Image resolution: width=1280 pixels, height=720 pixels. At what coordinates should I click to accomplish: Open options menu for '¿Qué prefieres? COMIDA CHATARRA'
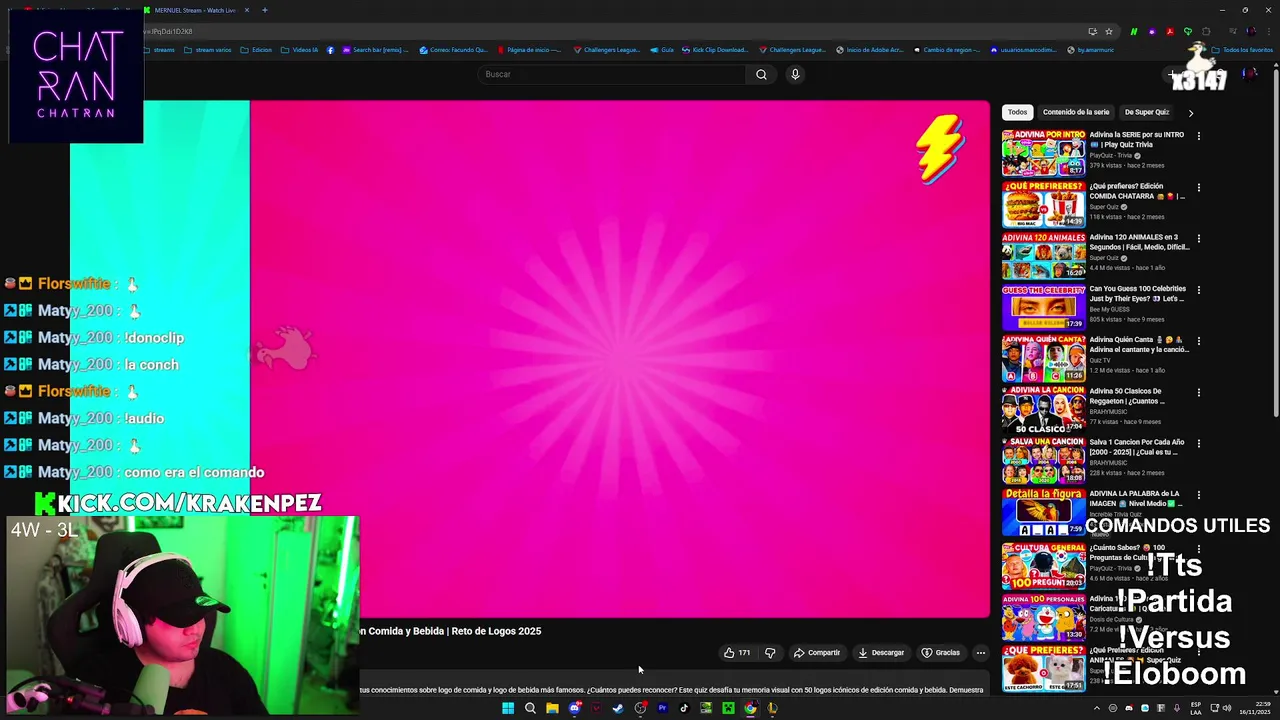[1198, 187]
